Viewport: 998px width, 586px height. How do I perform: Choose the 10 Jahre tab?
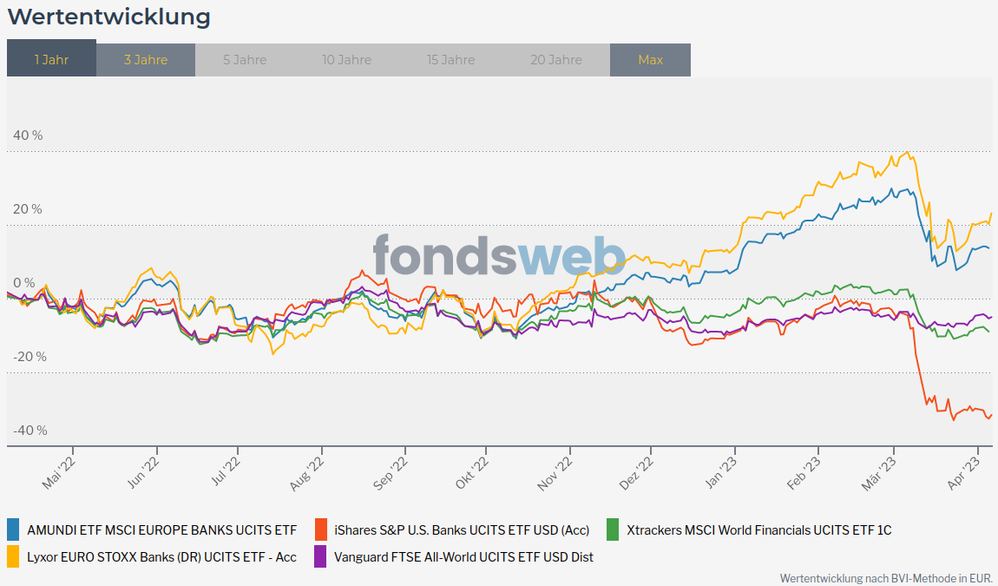pyautogui.click(x=346, y=60)
